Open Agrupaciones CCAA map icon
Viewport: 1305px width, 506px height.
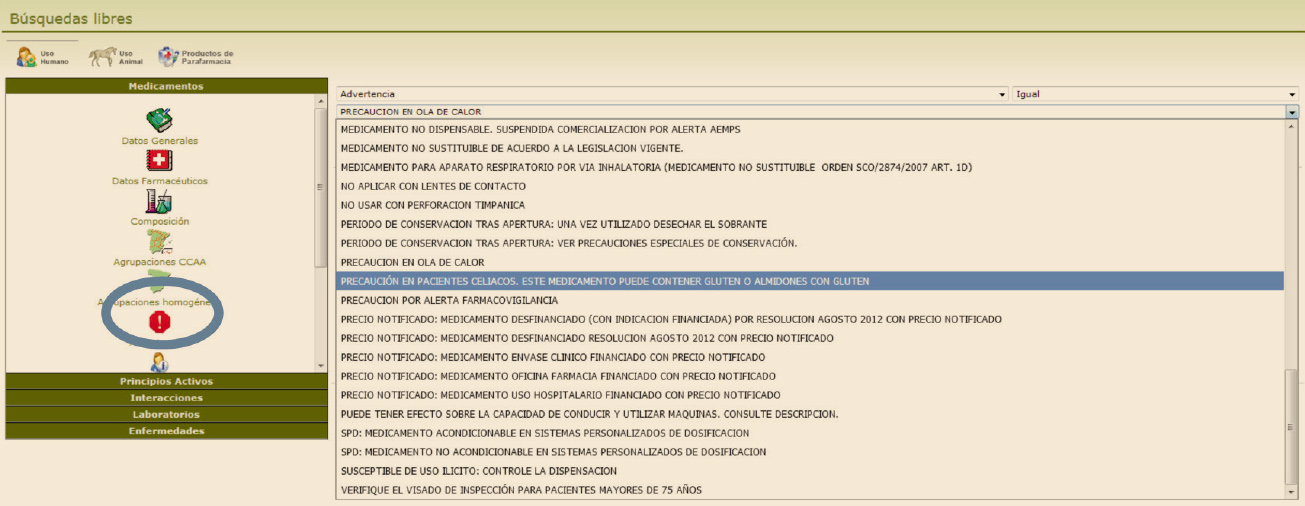click(x=160, y=241)
